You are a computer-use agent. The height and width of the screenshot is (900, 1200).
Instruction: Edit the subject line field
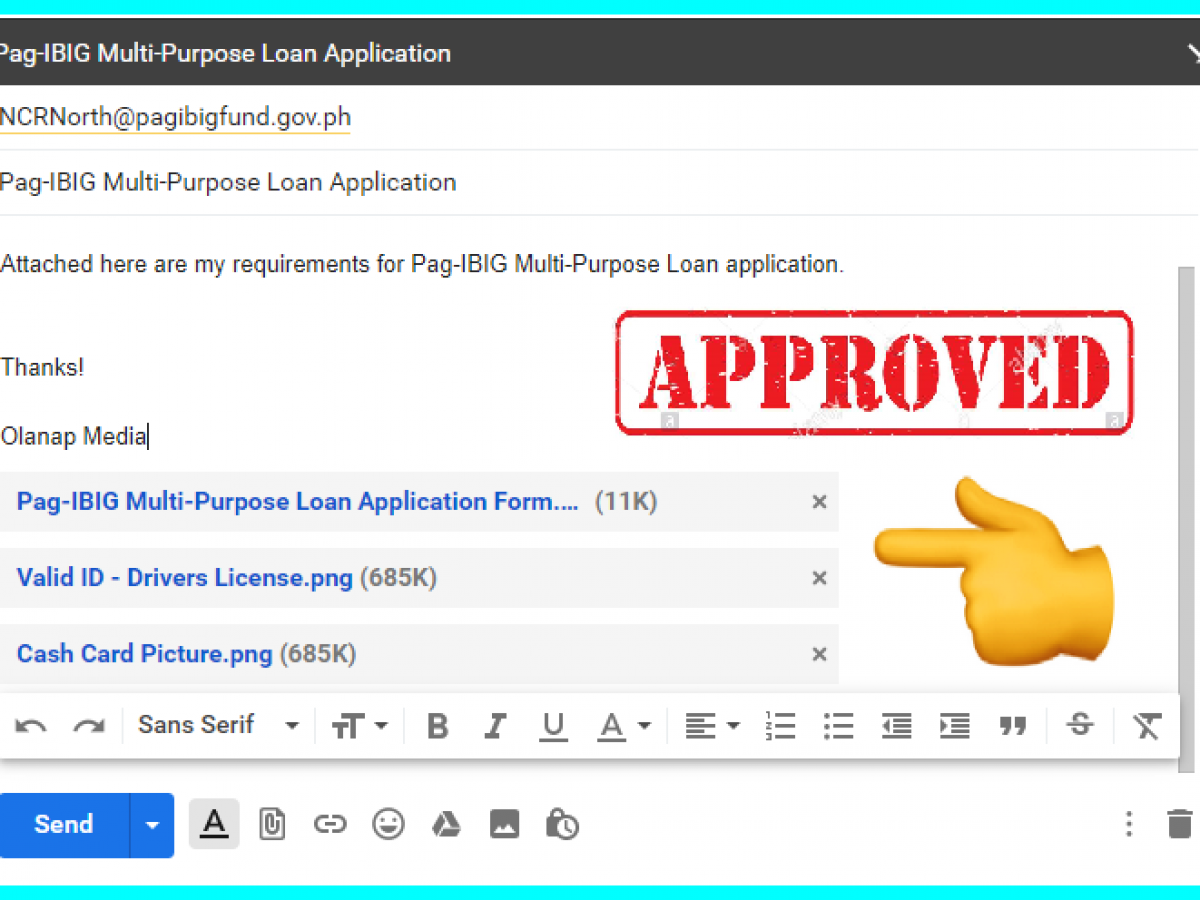pos(598,182)
